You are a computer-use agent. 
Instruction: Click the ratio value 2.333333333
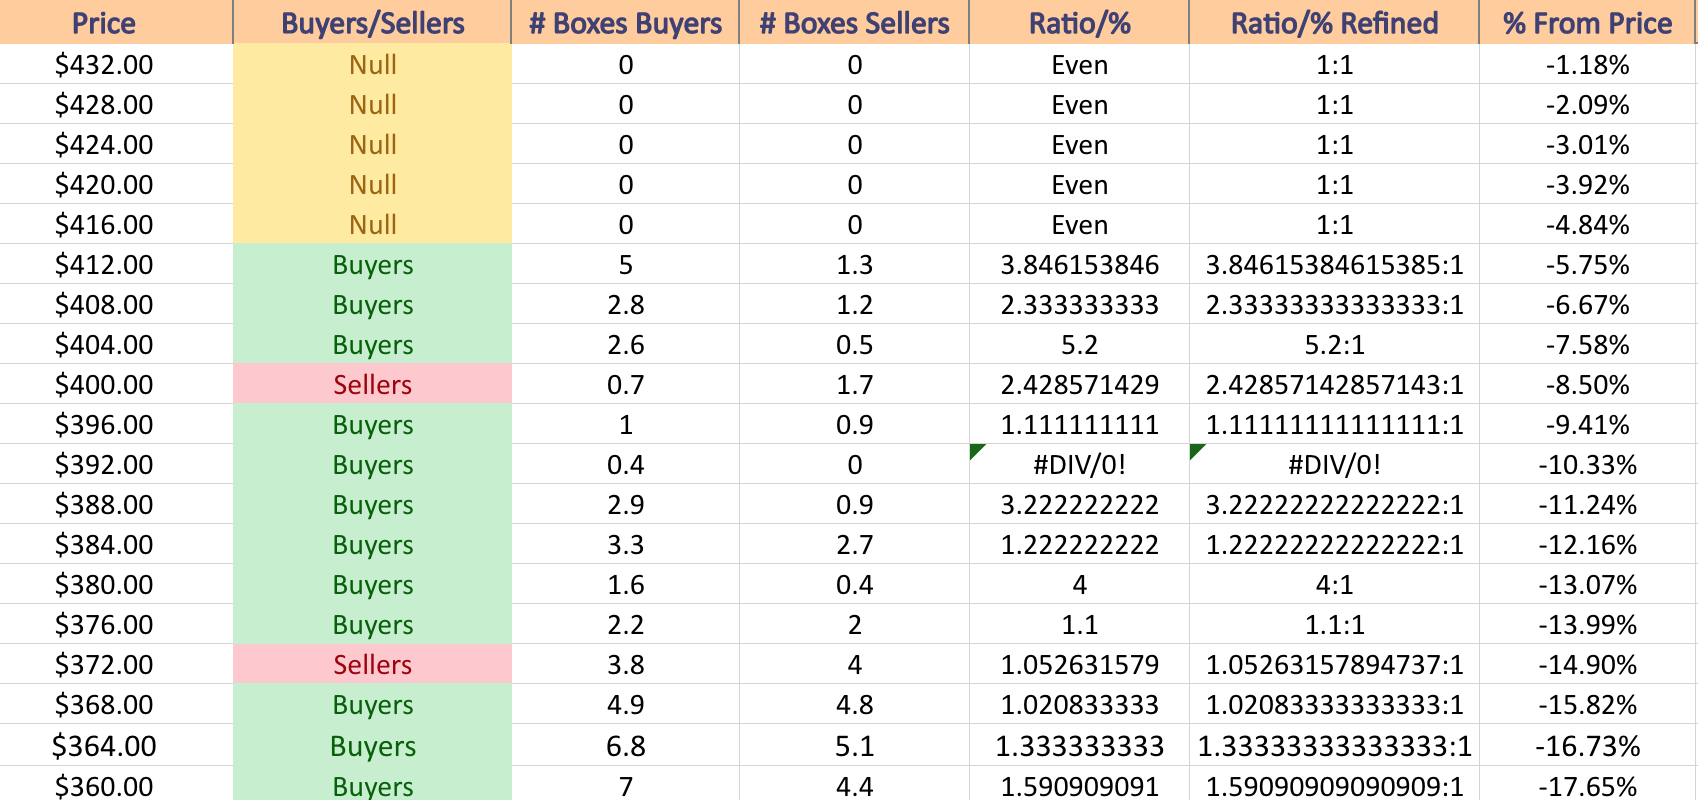(x=1079, y=305)
